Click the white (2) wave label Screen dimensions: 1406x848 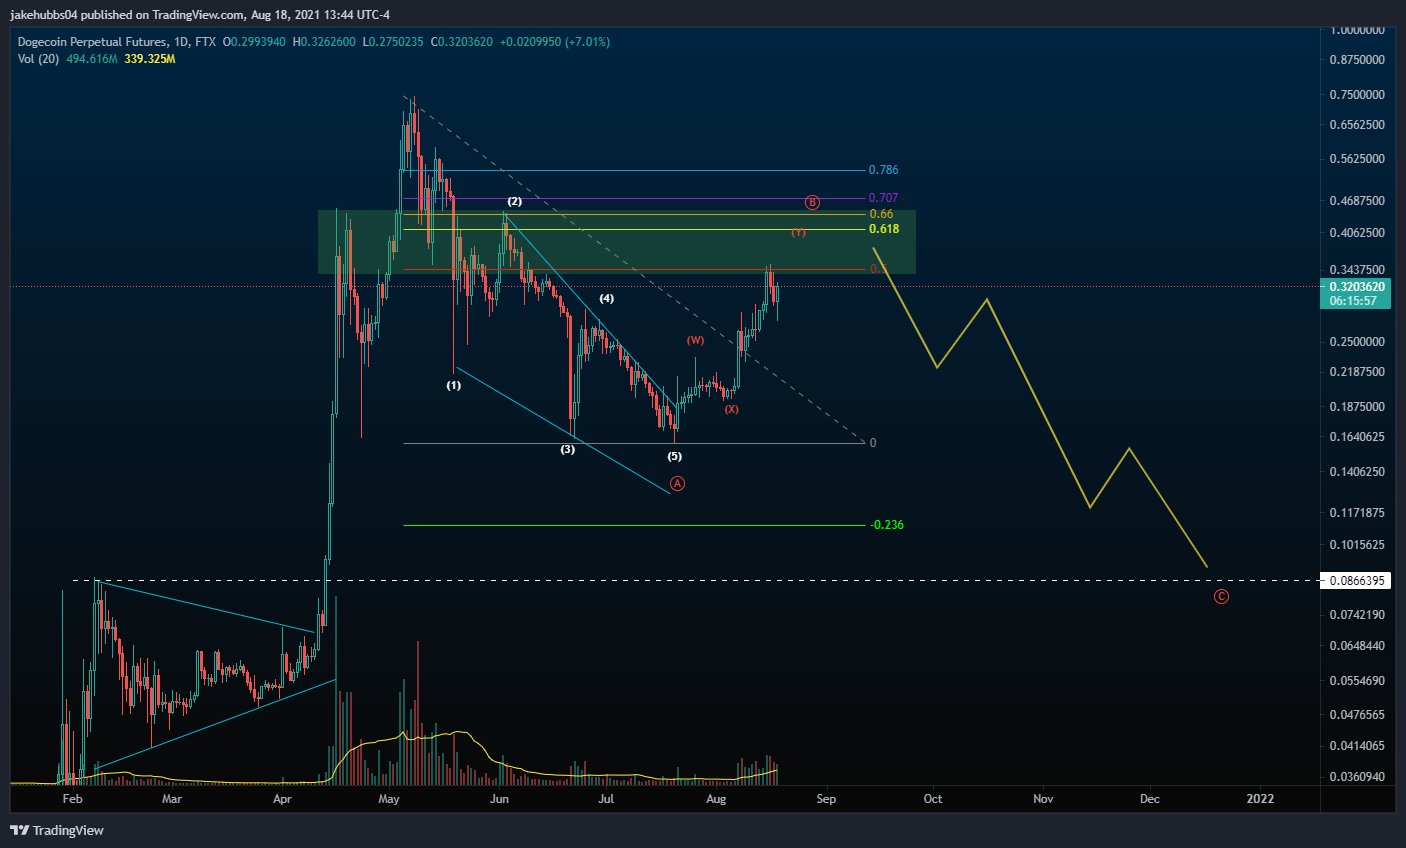(514, 201)
